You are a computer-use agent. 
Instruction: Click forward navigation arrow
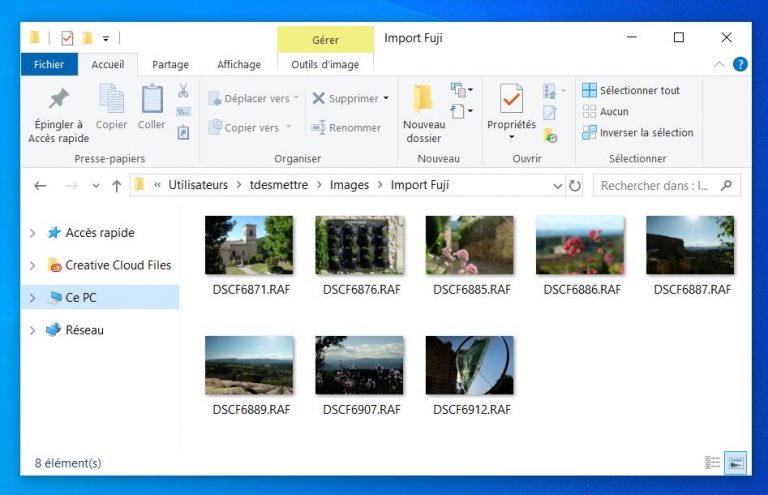[x=72, y=186]
